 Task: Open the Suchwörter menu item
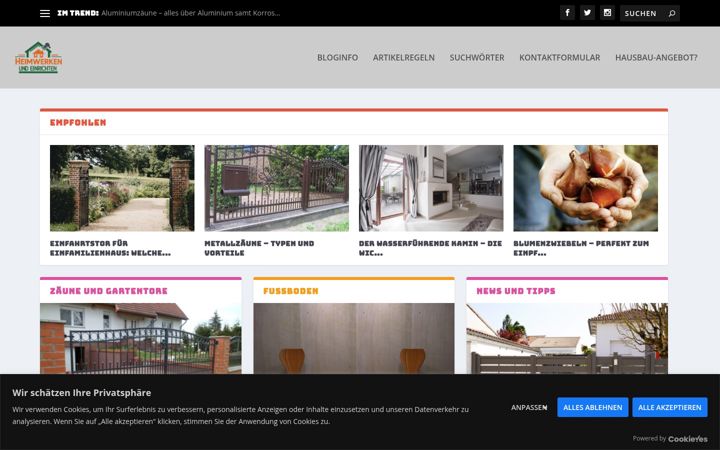pyautogui.click(x=477, y=57)
